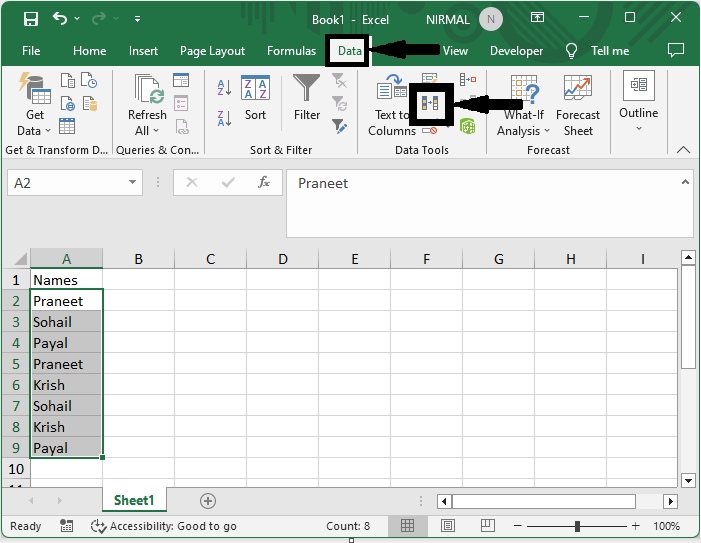Viewport: 701px width, 543px height.
Task: Switch to Page Break Preview
Action: [x=487, y=526]
